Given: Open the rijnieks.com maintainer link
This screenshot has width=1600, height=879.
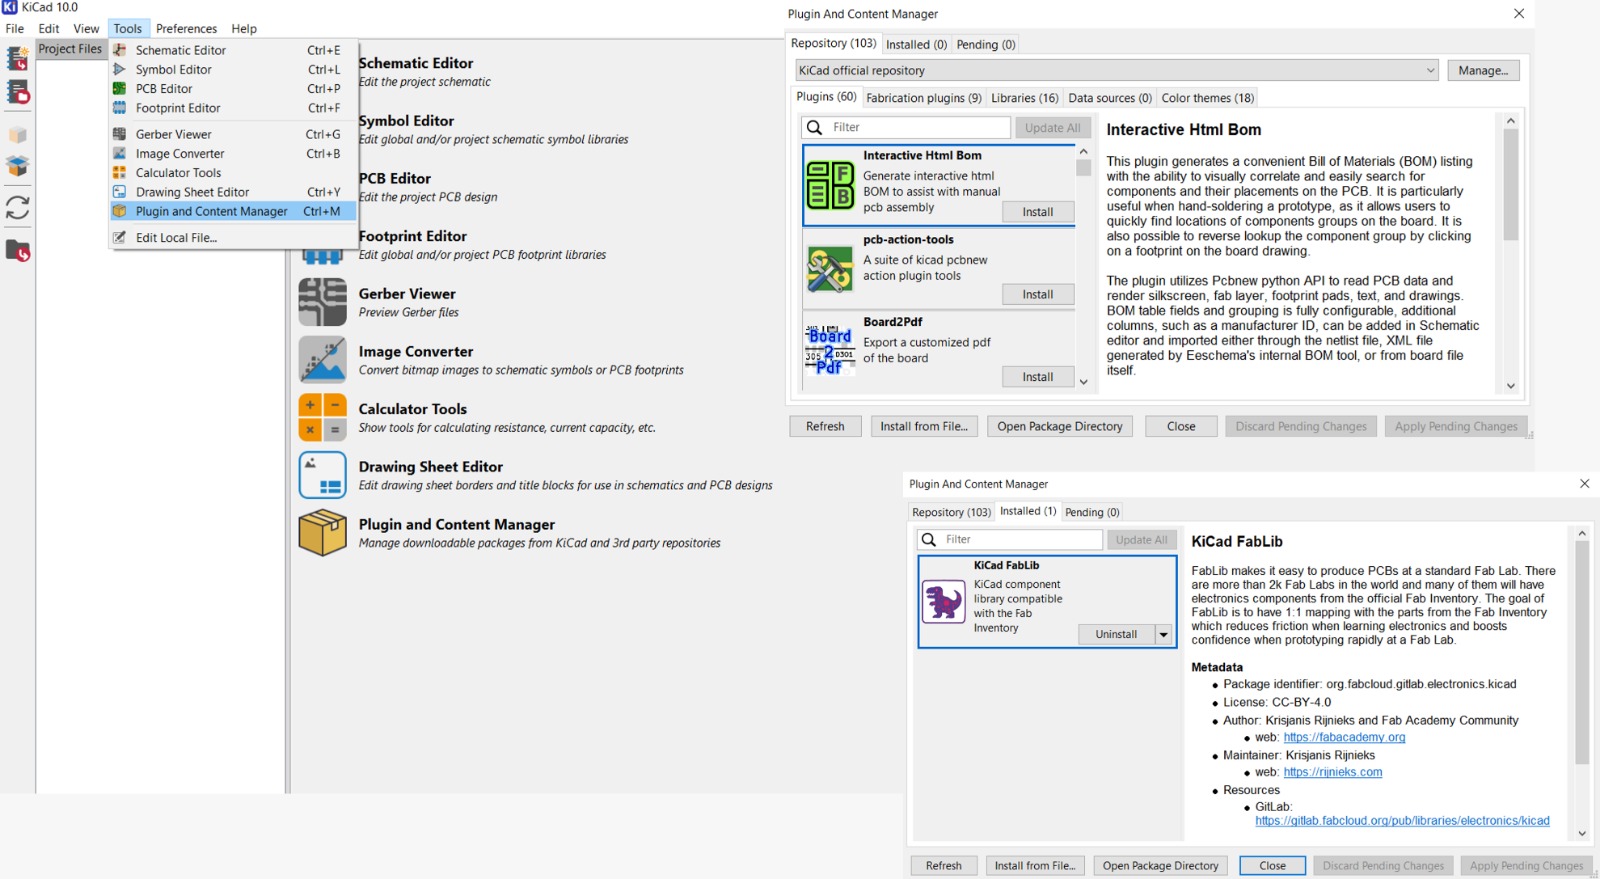Looking at the screenshot, I should 1333,773.
